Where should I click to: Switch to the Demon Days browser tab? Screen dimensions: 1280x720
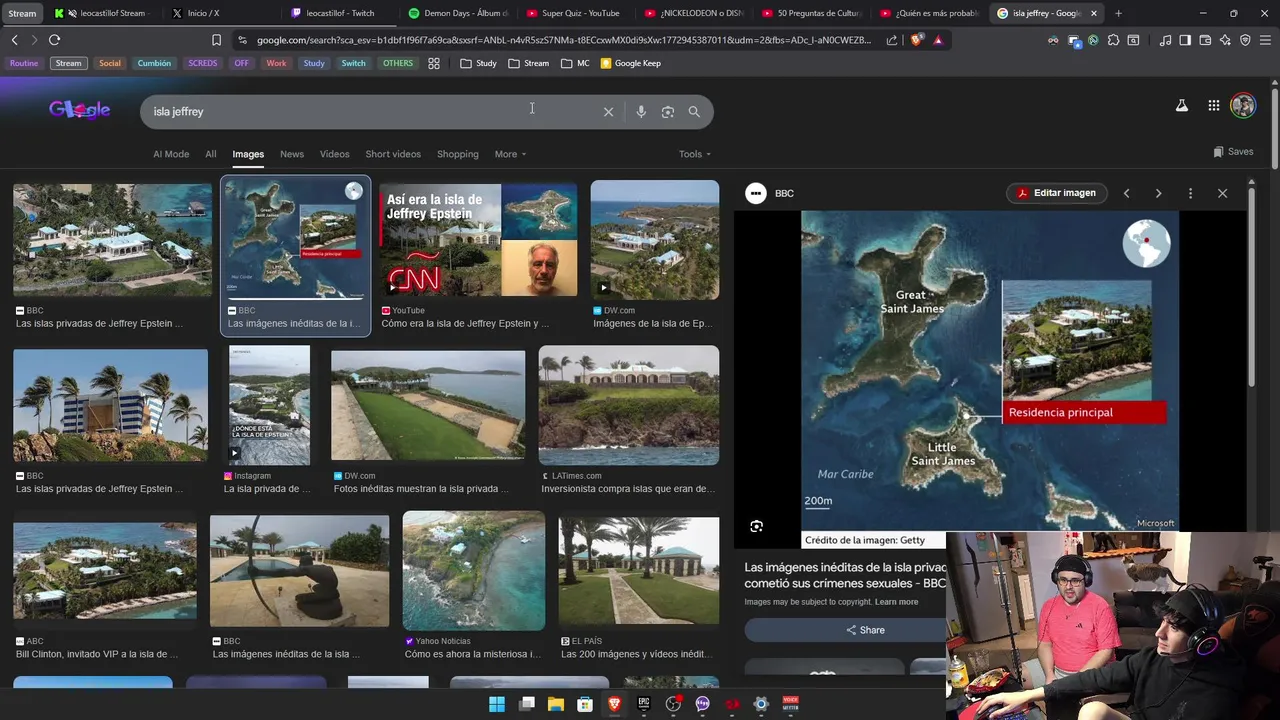click(458, 13)
